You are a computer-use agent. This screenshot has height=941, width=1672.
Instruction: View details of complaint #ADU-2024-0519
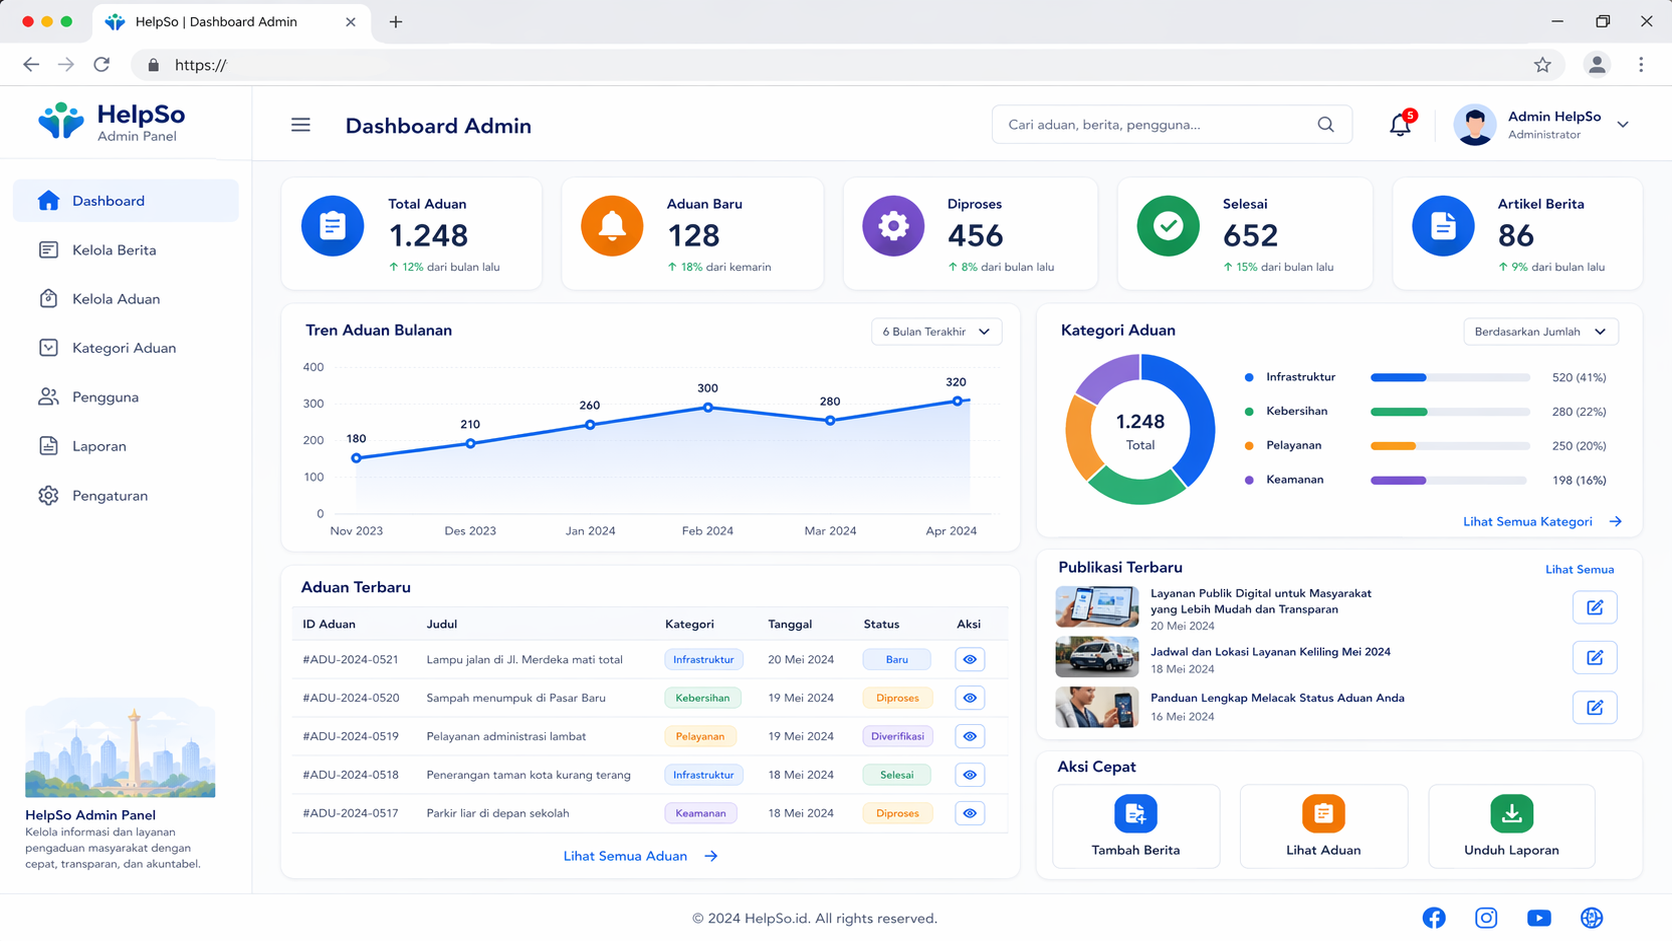pyautogui.click(x=970, y=737)
